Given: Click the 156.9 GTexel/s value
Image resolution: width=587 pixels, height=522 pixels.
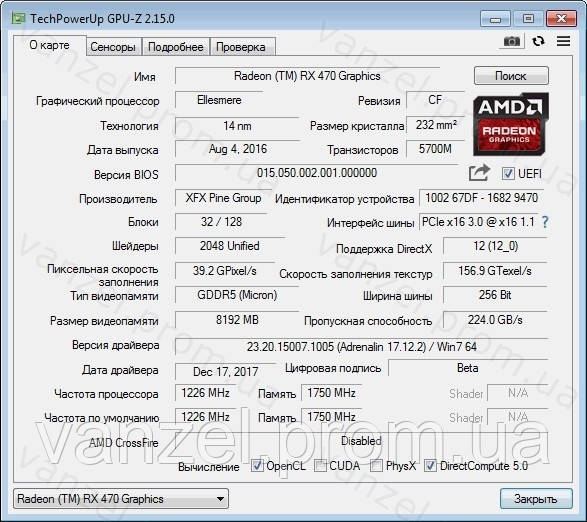Looking at the screenshot, I should 496,271.
